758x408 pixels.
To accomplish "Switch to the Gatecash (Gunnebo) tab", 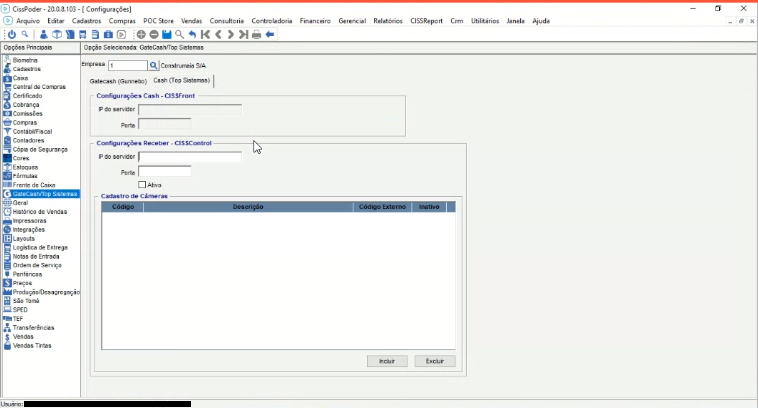I will [x=118, y=81].
